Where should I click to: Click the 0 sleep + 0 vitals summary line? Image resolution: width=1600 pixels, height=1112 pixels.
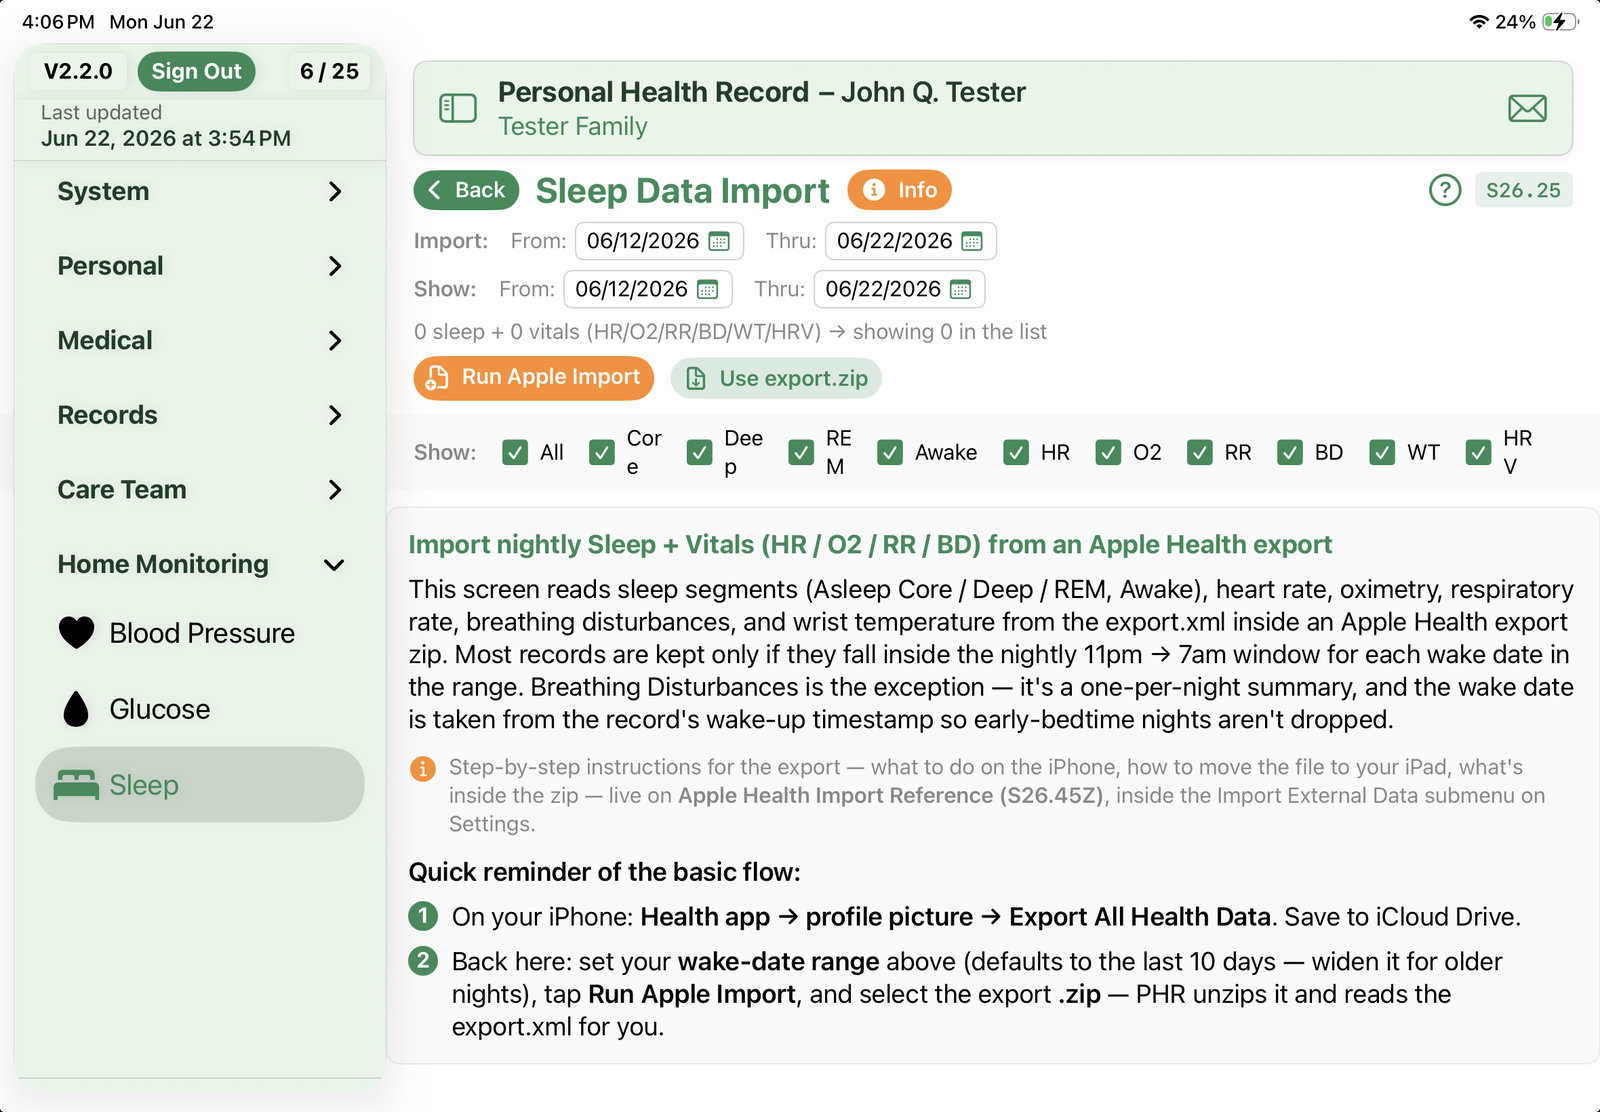click(x=730, y=332)
